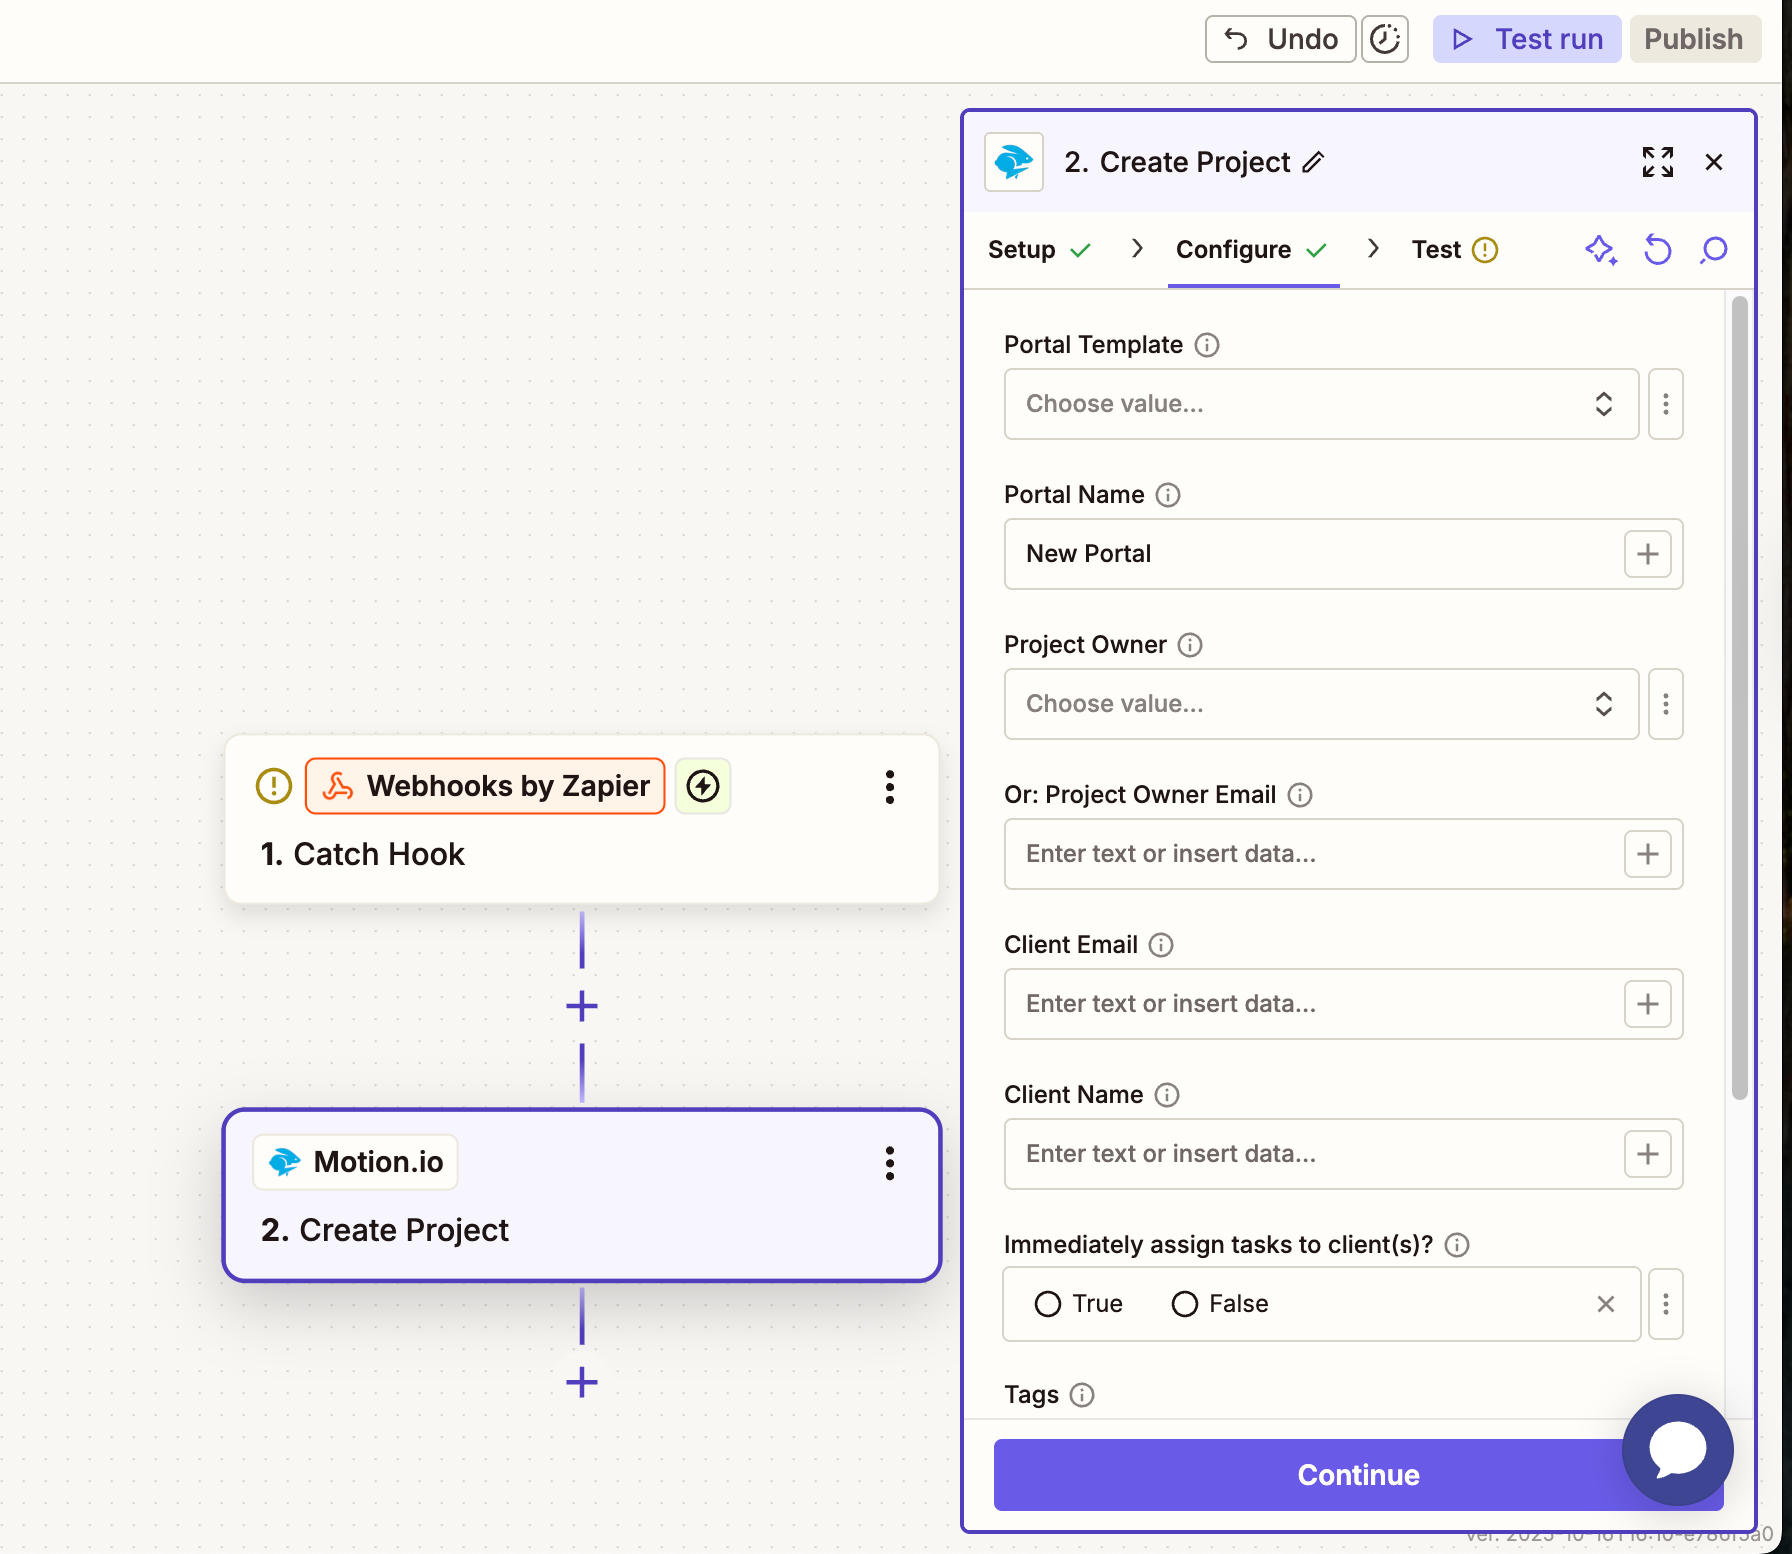Show info for Immediately assign tasks
The image size is (1792, 1554).
tap(1457, 1245)
